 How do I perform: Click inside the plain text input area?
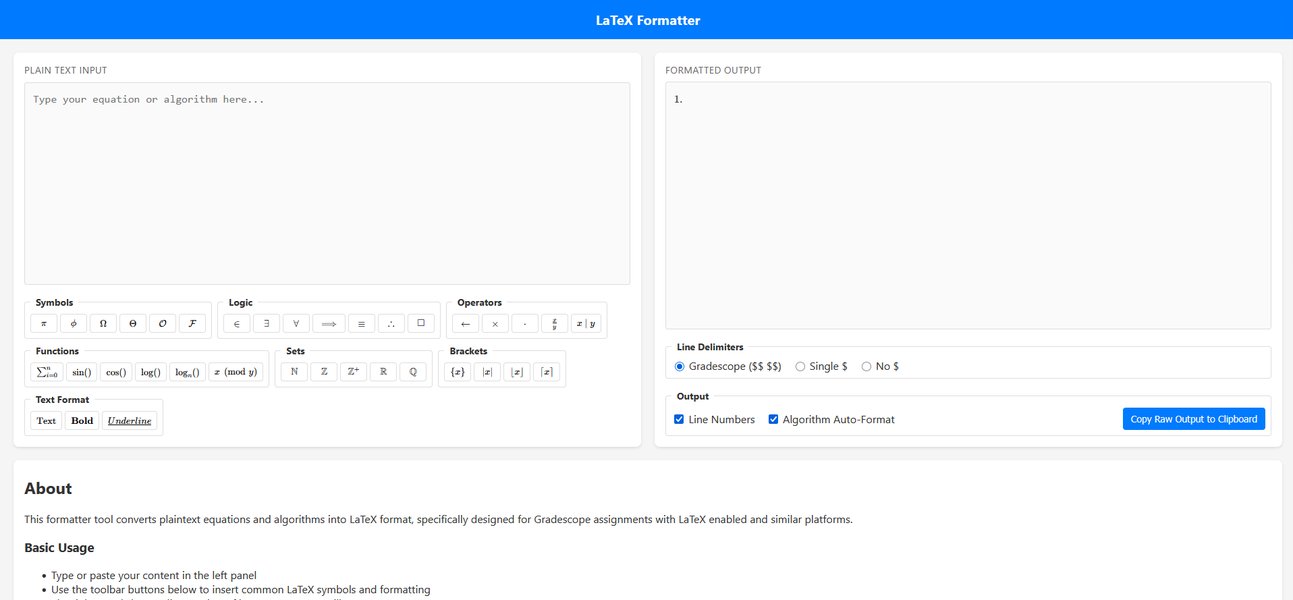click(327, 184)
